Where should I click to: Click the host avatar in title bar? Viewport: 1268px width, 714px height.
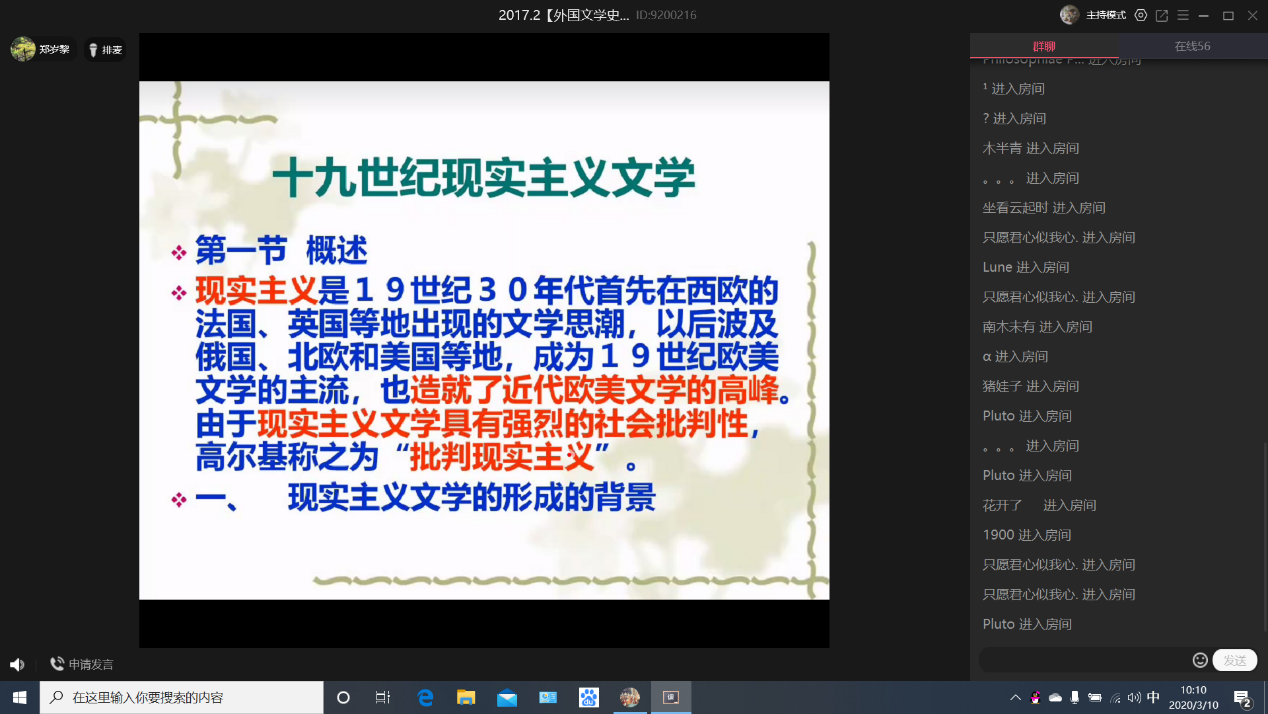[1070, 15]
